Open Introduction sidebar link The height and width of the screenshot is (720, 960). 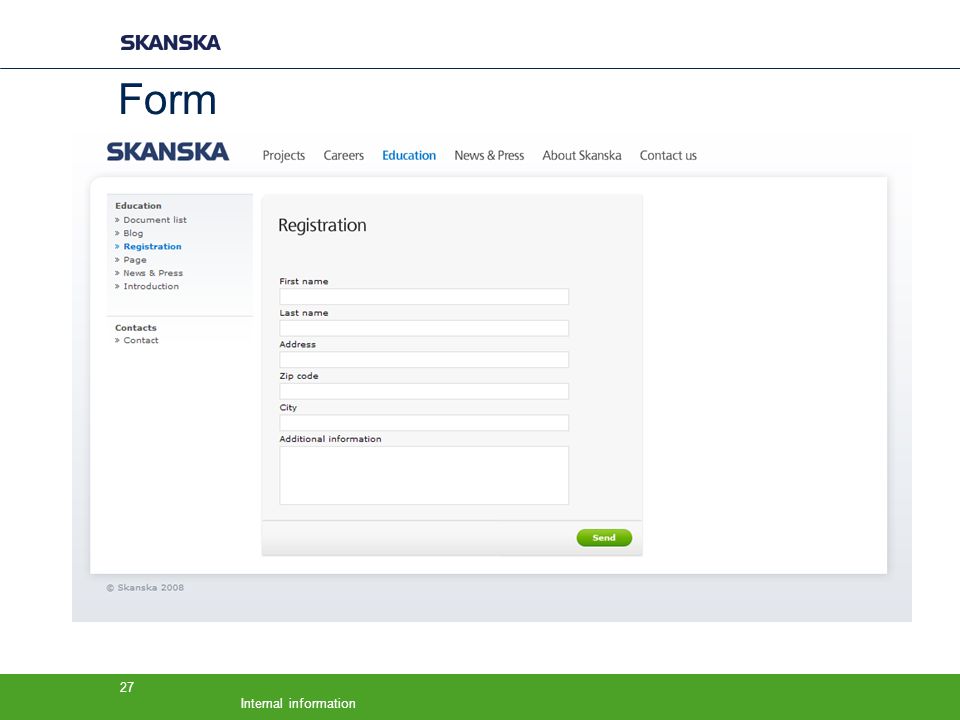[151, 286]
